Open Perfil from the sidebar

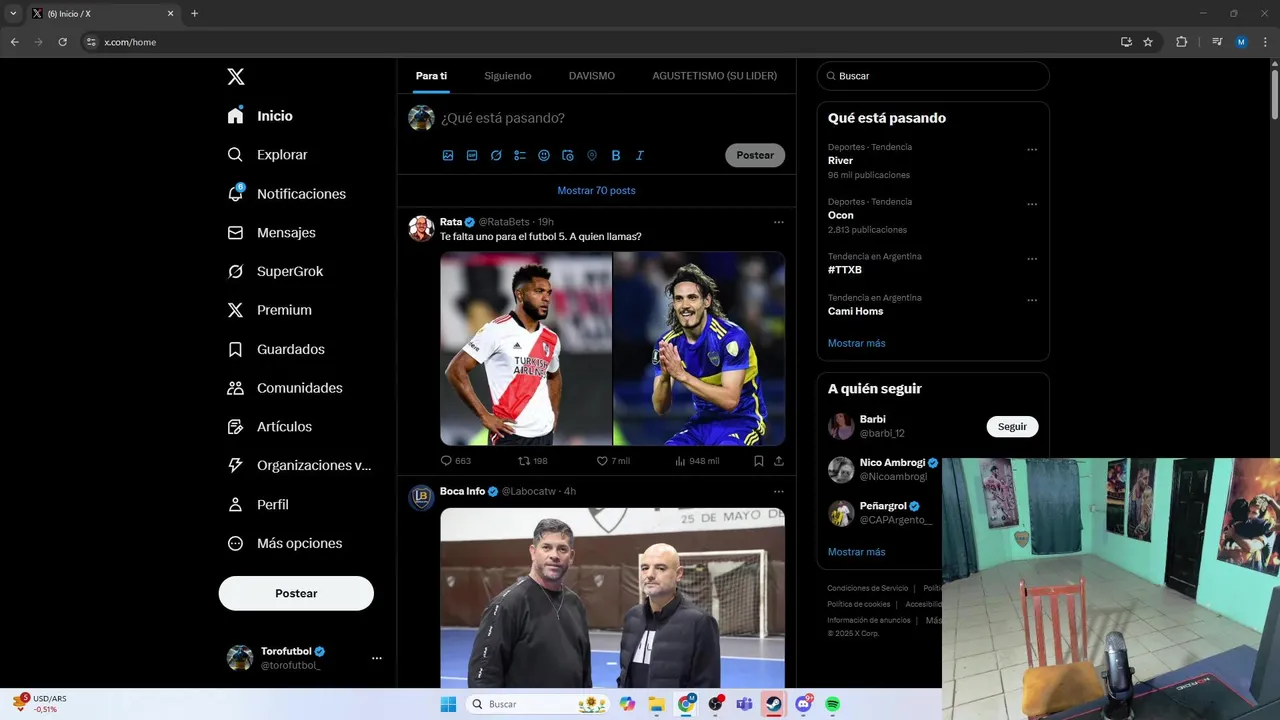(x=257, y=505)
